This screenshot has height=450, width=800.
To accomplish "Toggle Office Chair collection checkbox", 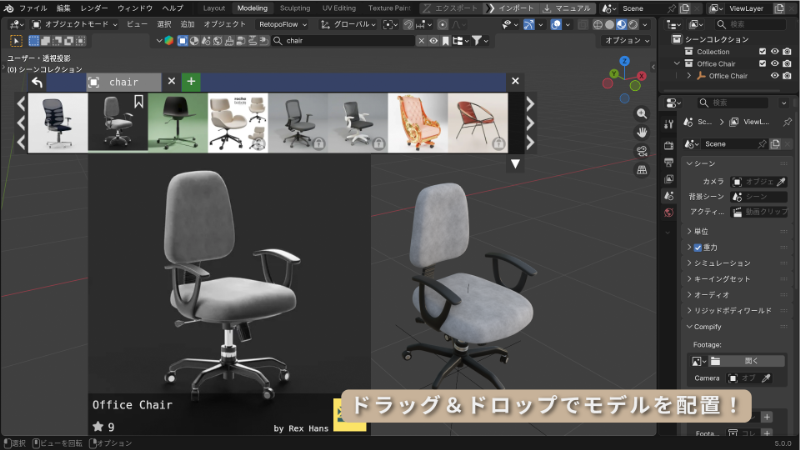I will click(x=762, y=64).
